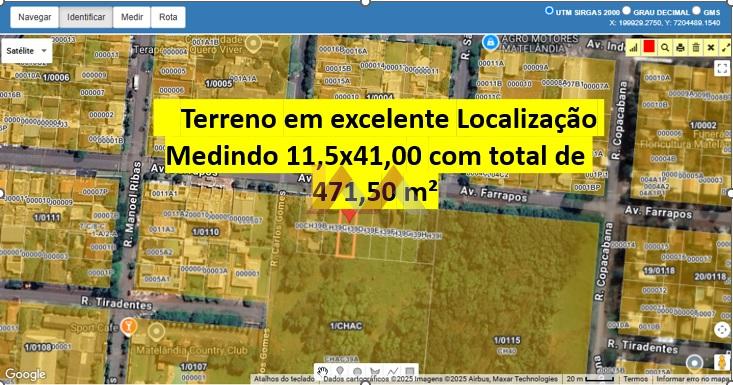The image size is (733, 385).
Task: Switch to Medir mode
Action: click(x=132, y=17)
